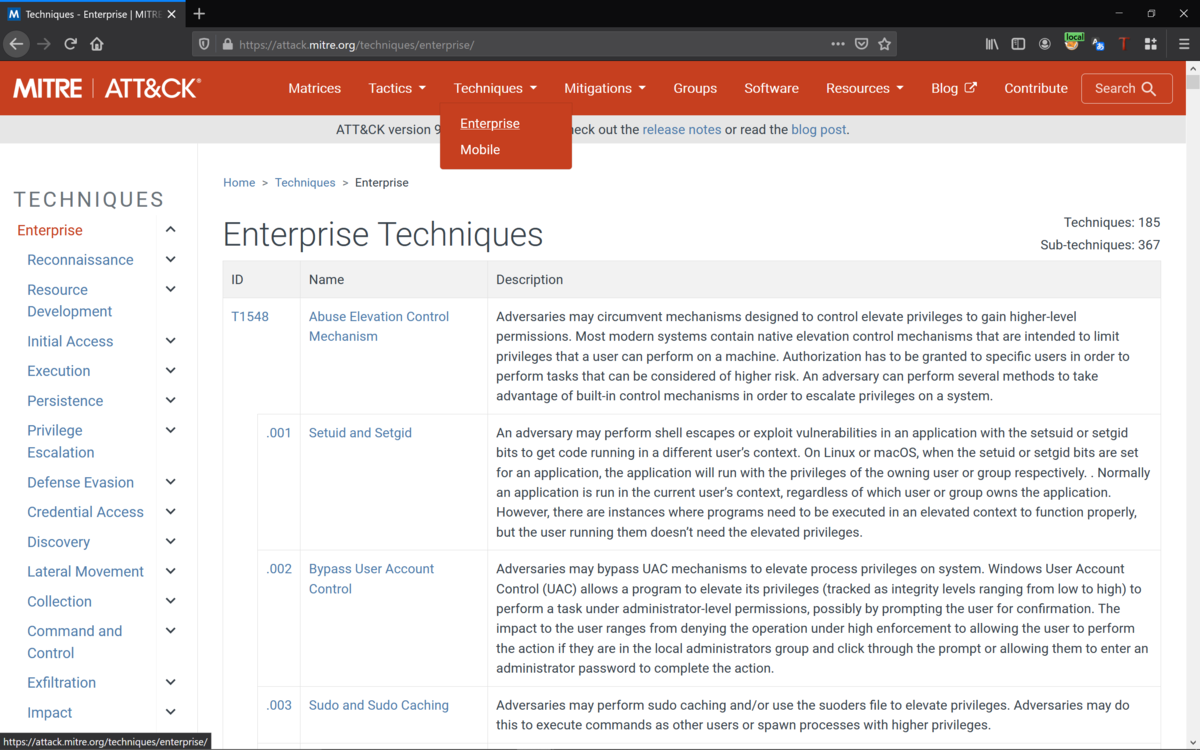Open a new browser tab with plus icon
The image size is (1200, 750).
tap(199, 13)
